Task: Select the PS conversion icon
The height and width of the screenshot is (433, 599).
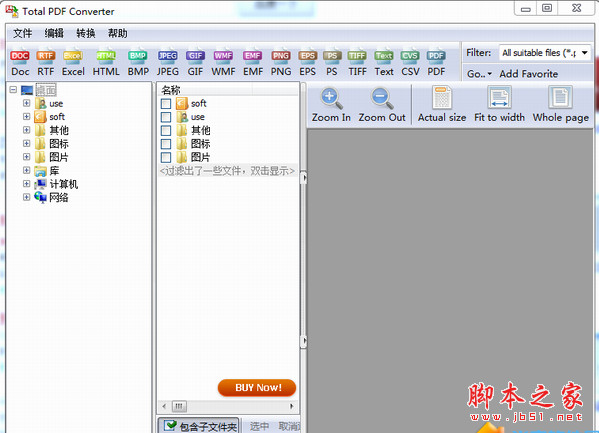Action: [332, 63]
